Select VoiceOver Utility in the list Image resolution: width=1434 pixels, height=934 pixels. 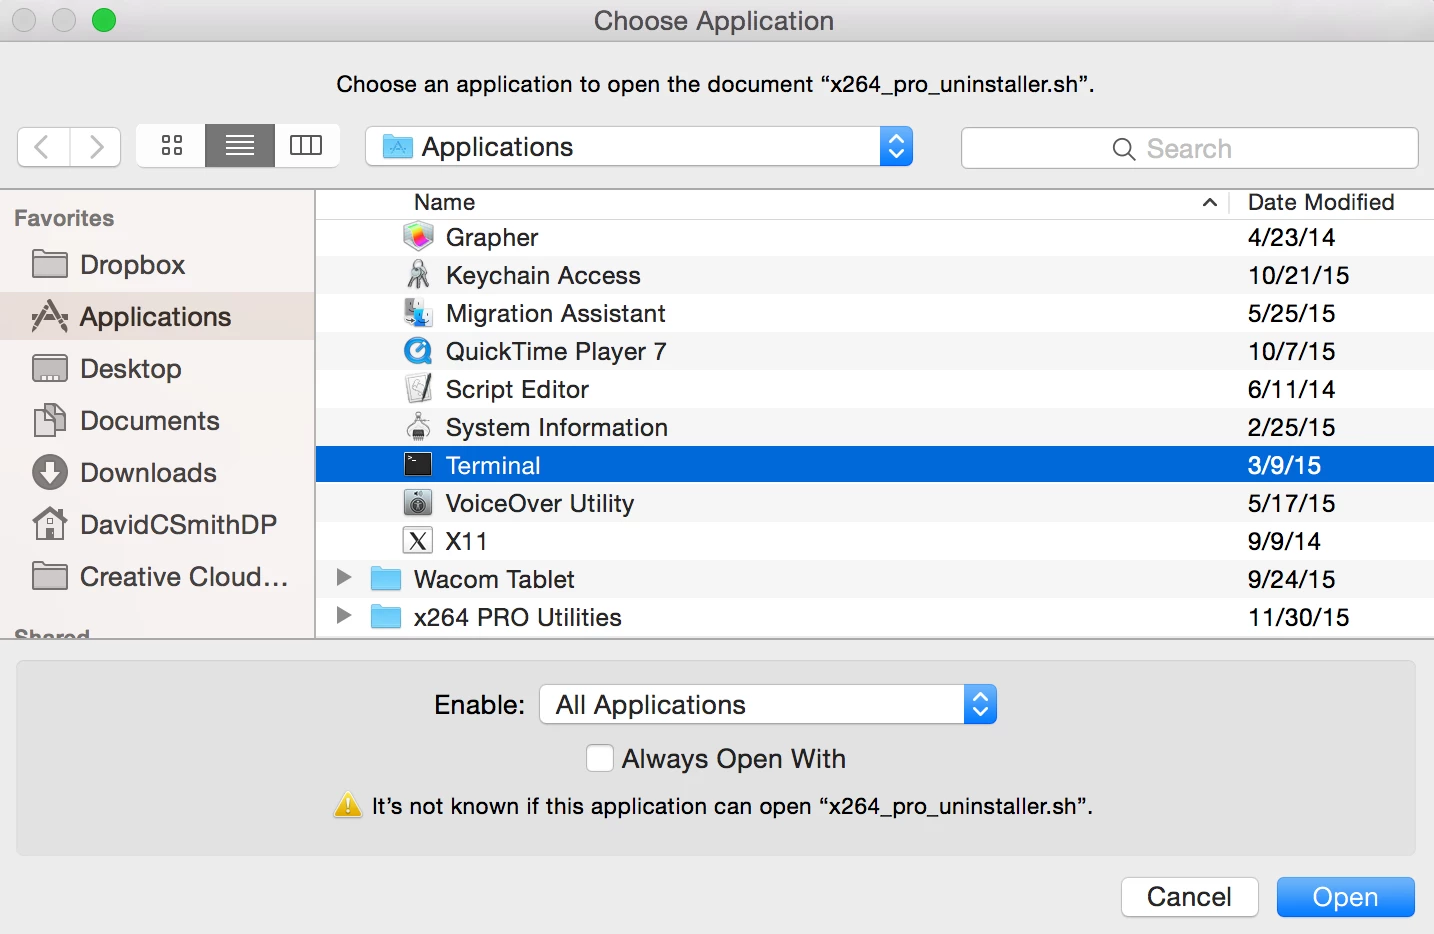[540, 503]
